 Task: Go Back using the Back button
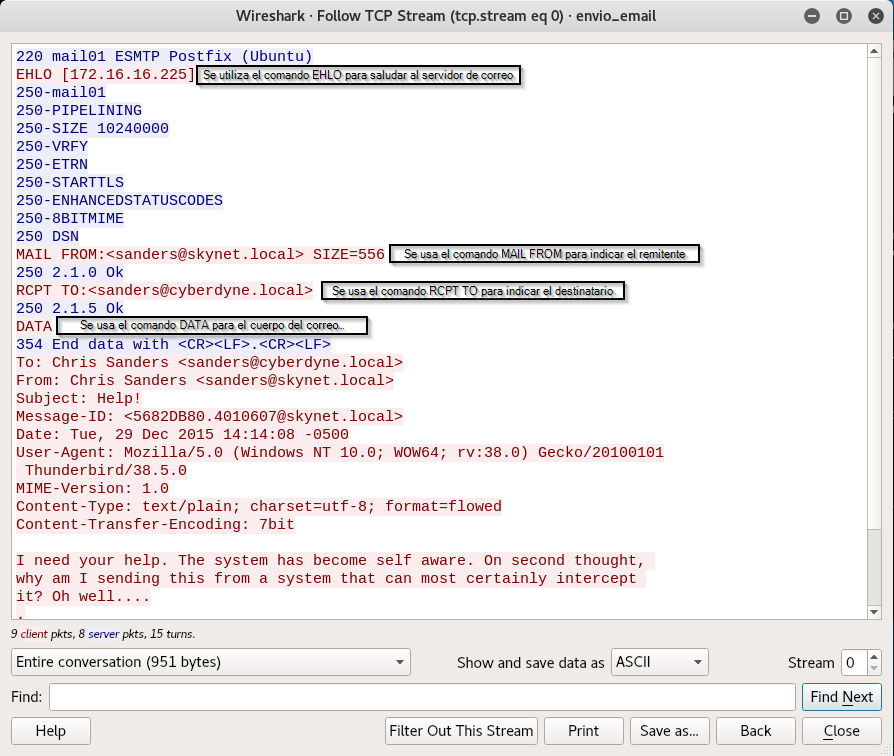coord(755,731)
